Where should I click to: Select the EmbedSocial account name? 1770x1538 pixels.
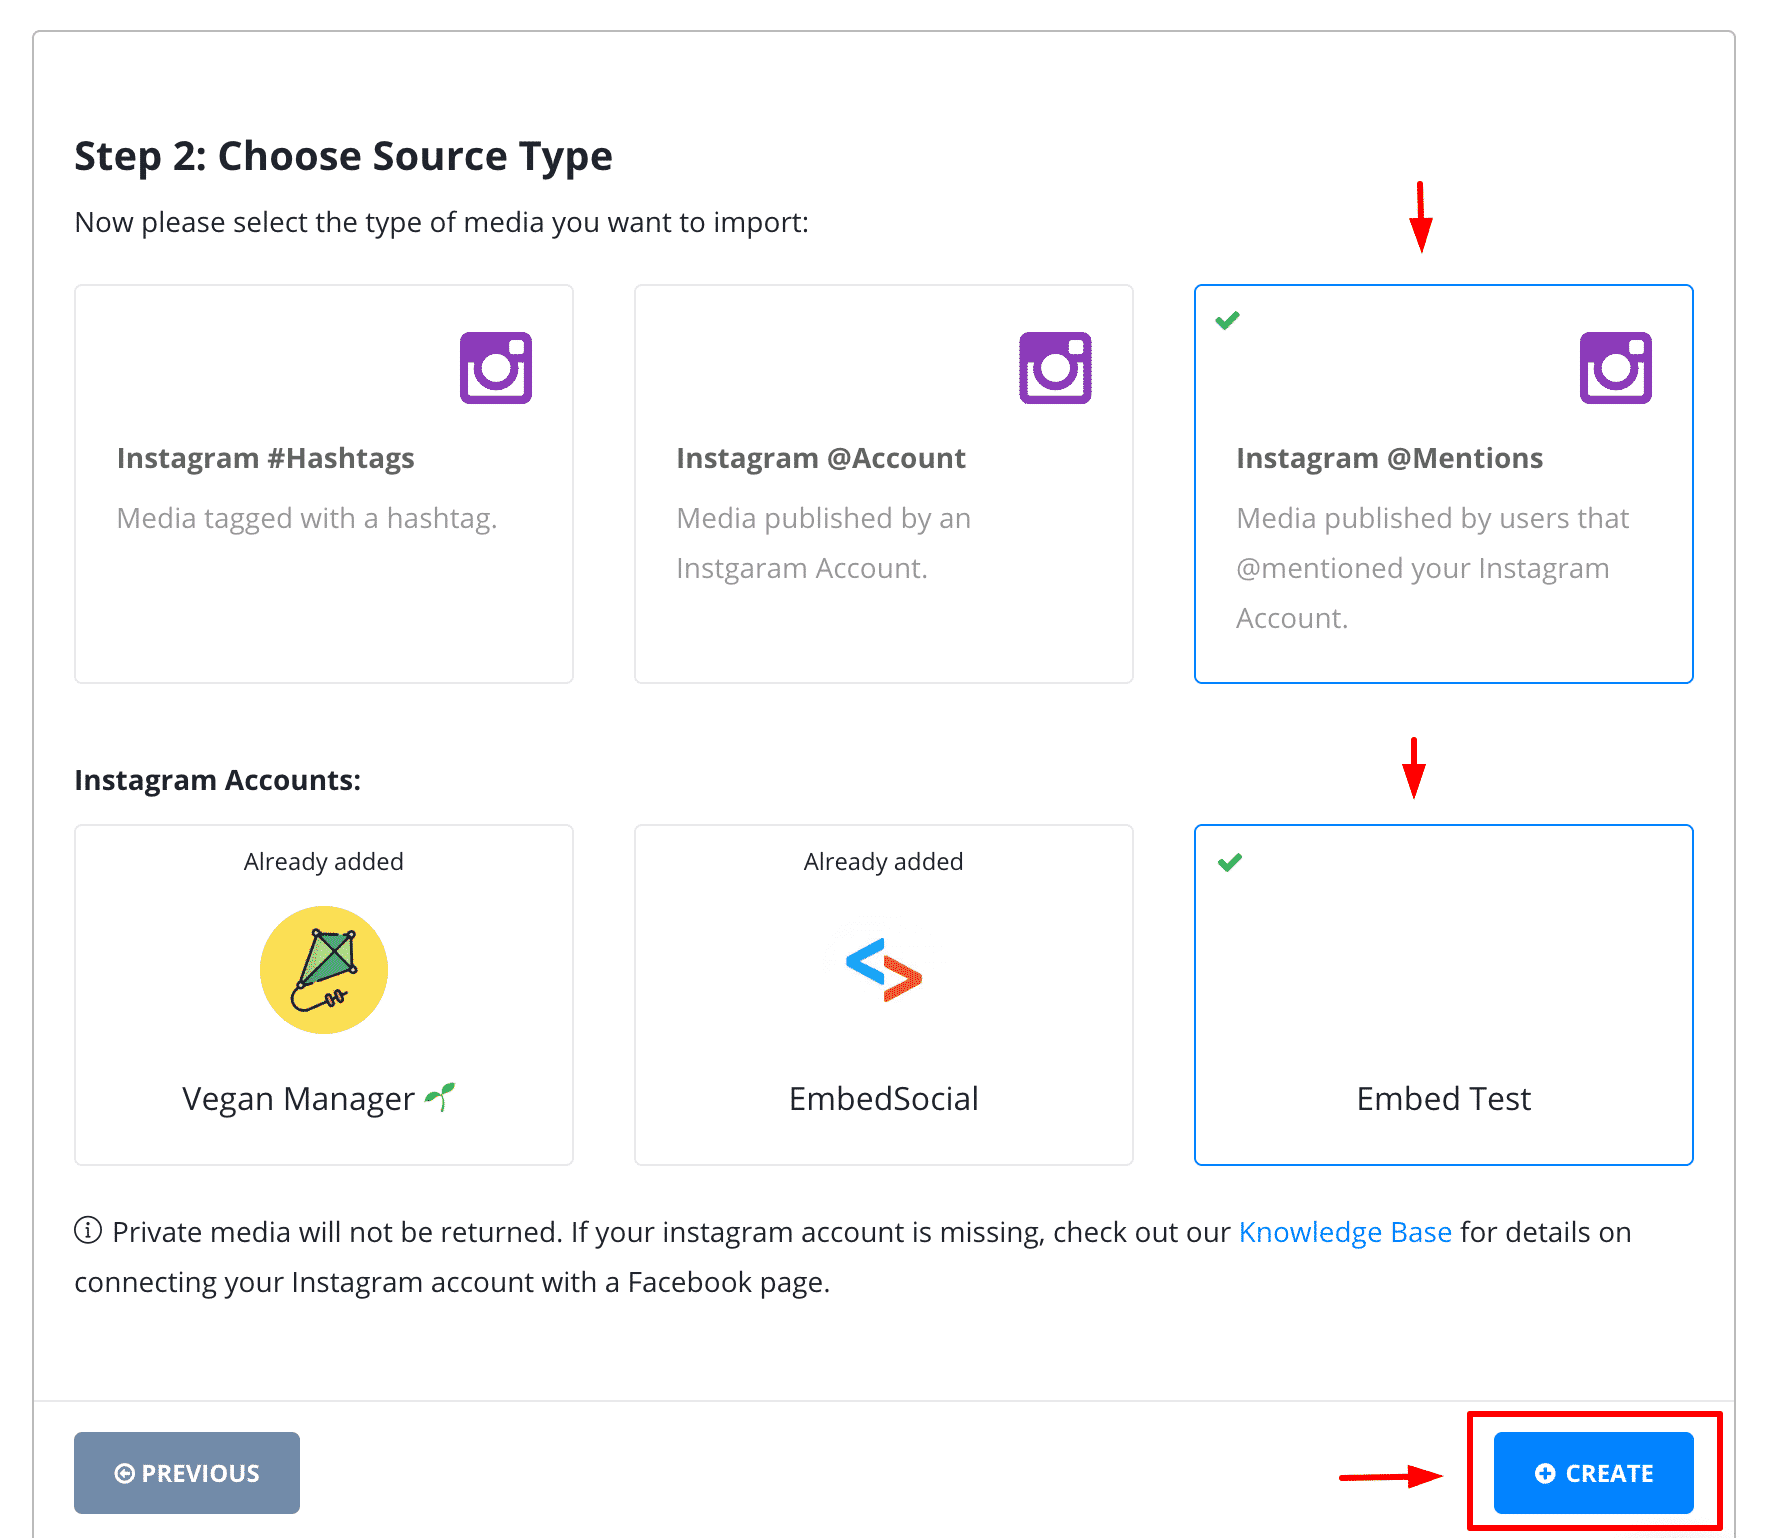(884, 1098)
